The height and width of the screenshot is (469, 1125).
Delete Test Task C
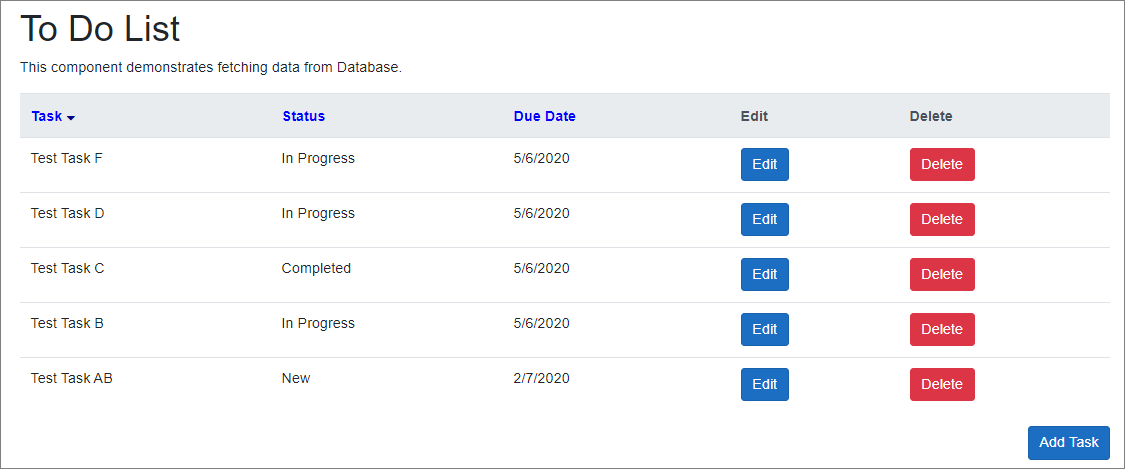(x=941, y=275)
